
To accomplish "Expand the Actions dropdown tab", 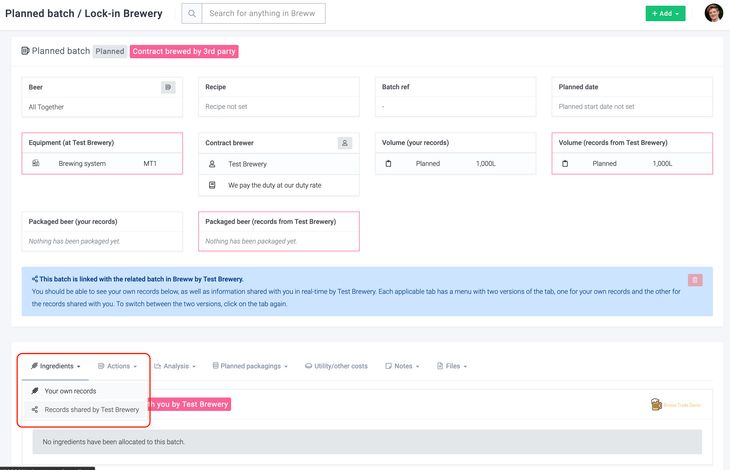I will click(x=115, y=366).
